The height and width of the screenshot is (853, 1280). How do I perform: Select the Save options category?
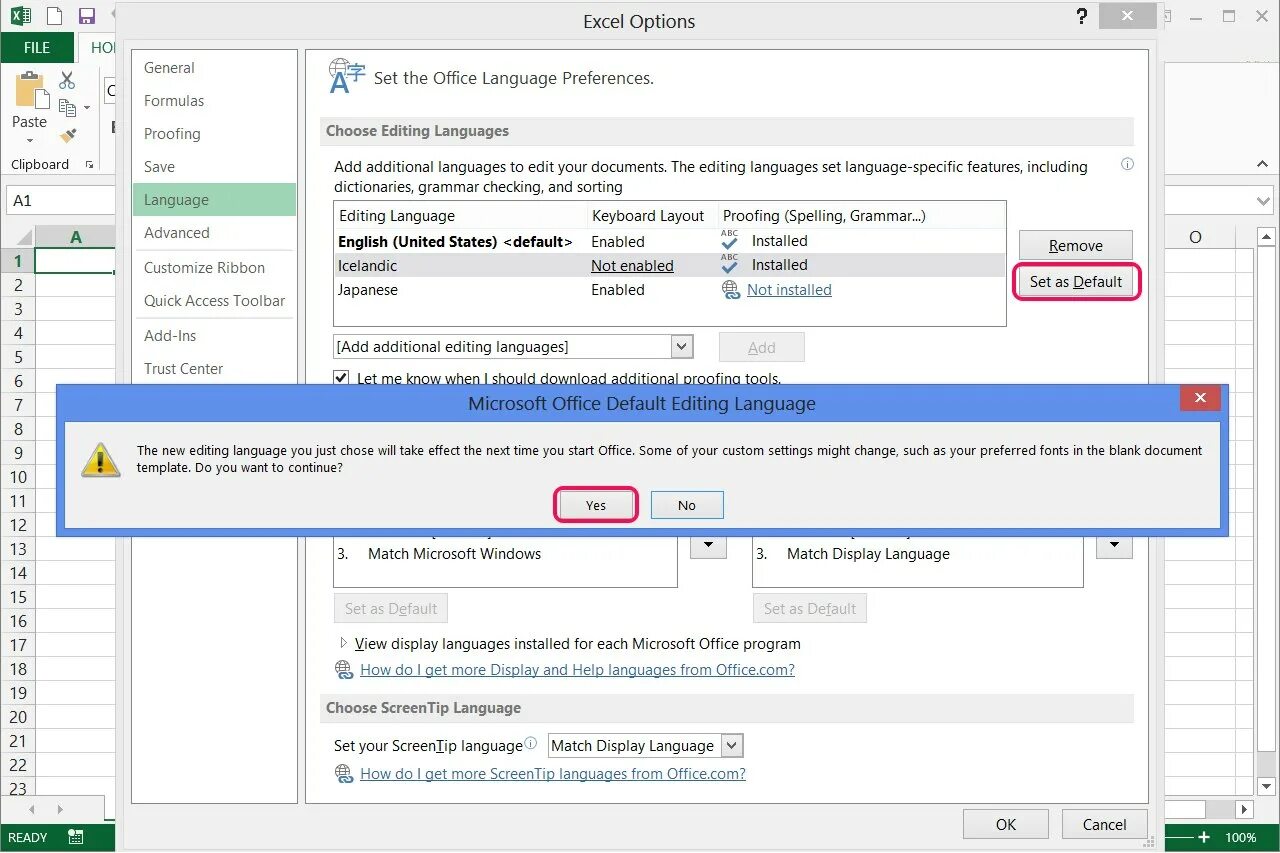pos(214,167)
